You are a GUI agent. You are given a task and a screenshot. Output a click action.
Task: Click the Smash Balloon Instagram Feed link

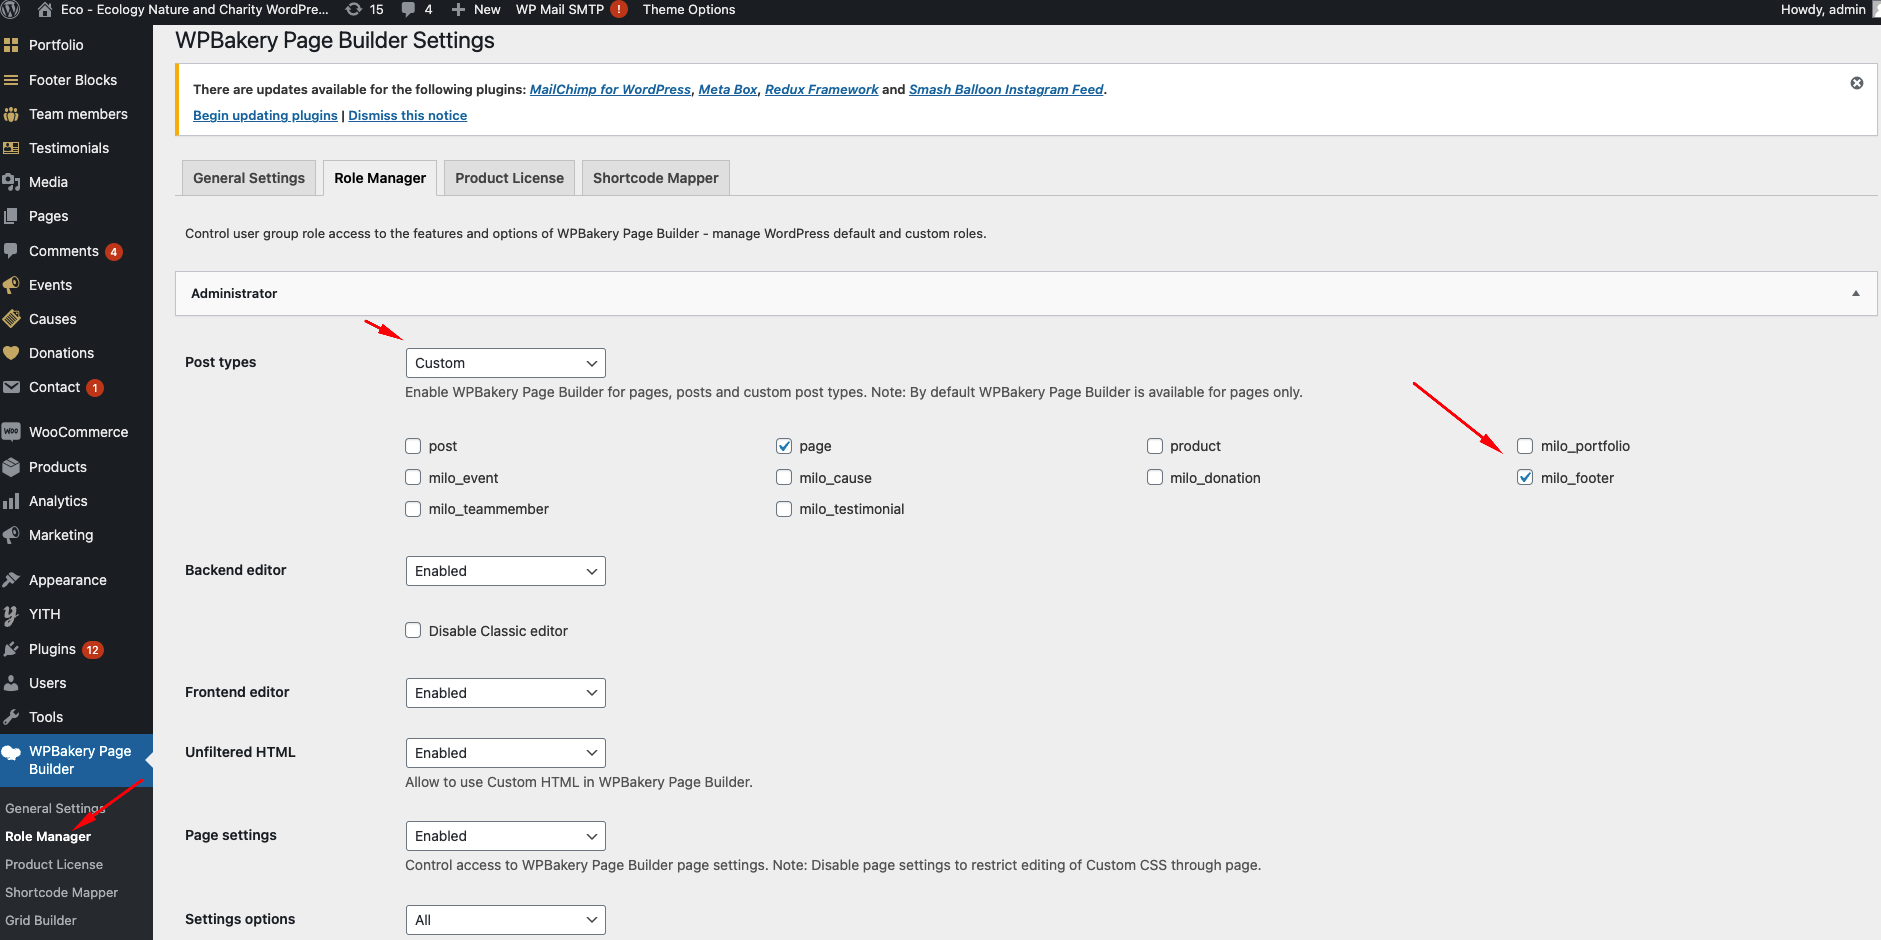(1006, 89)
